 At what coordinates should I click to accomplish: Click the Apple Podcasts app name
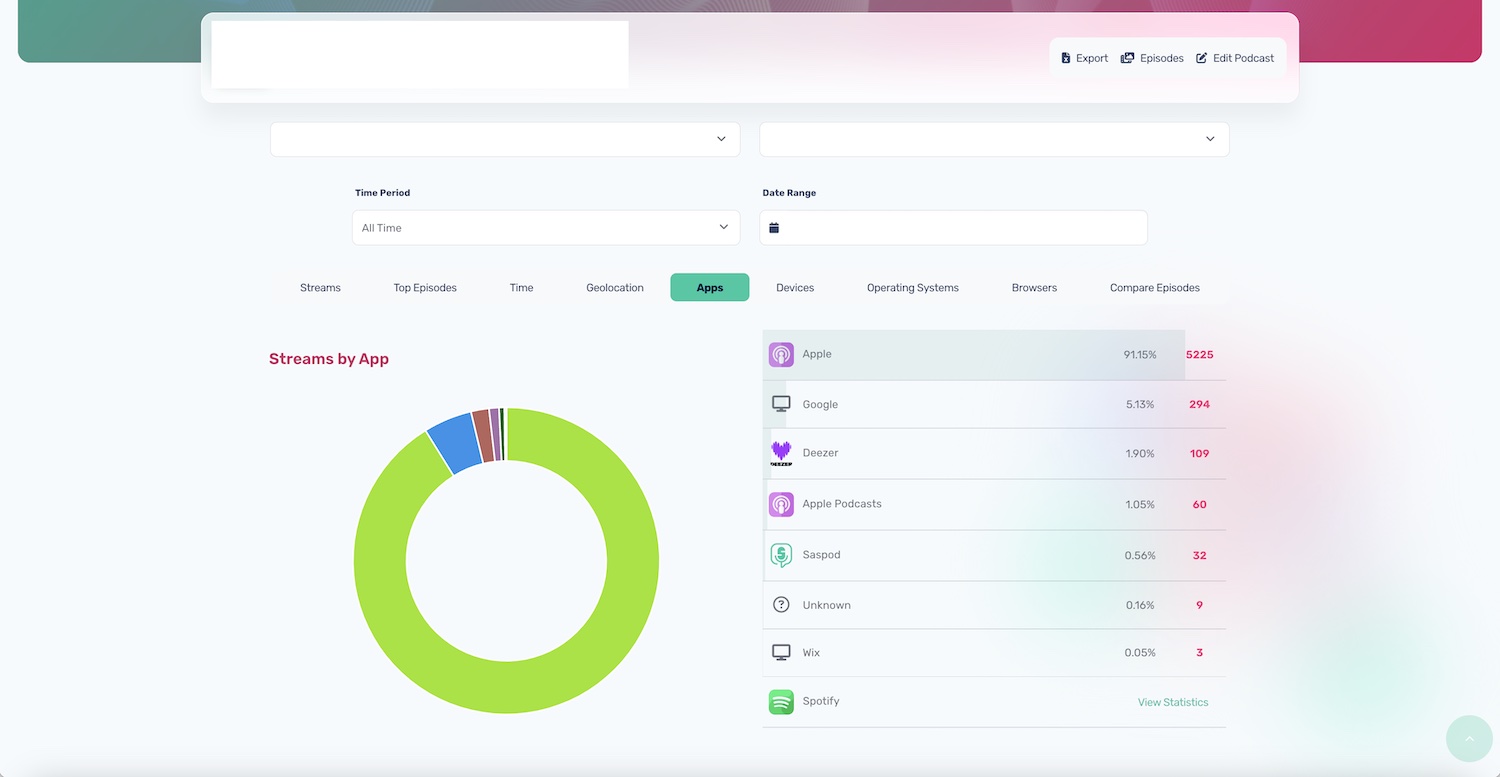click(x=842, y=504)
